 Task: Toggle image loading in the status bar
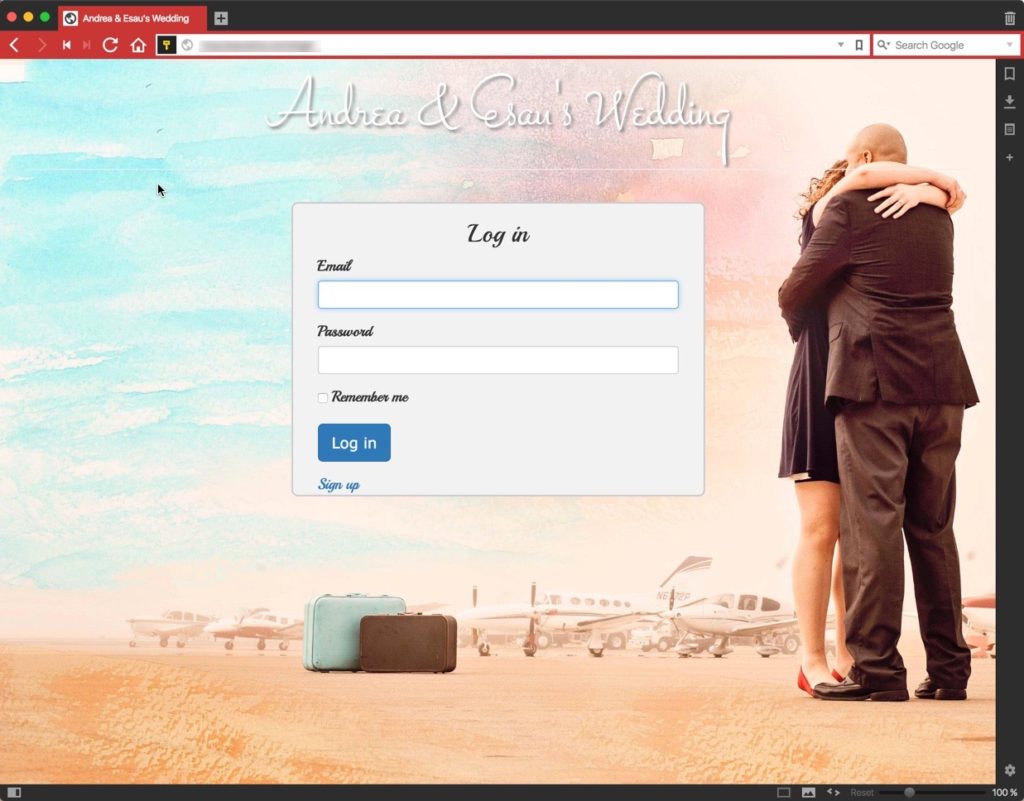[808, 792]
